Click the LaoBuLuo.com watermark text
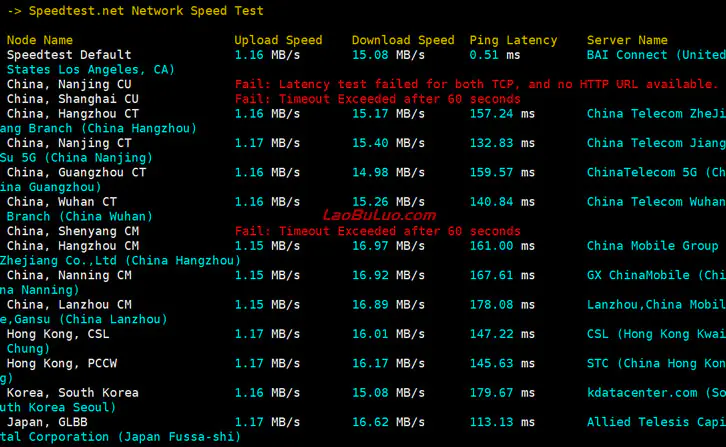Screen dimensions: 726x447 (379, 215)
